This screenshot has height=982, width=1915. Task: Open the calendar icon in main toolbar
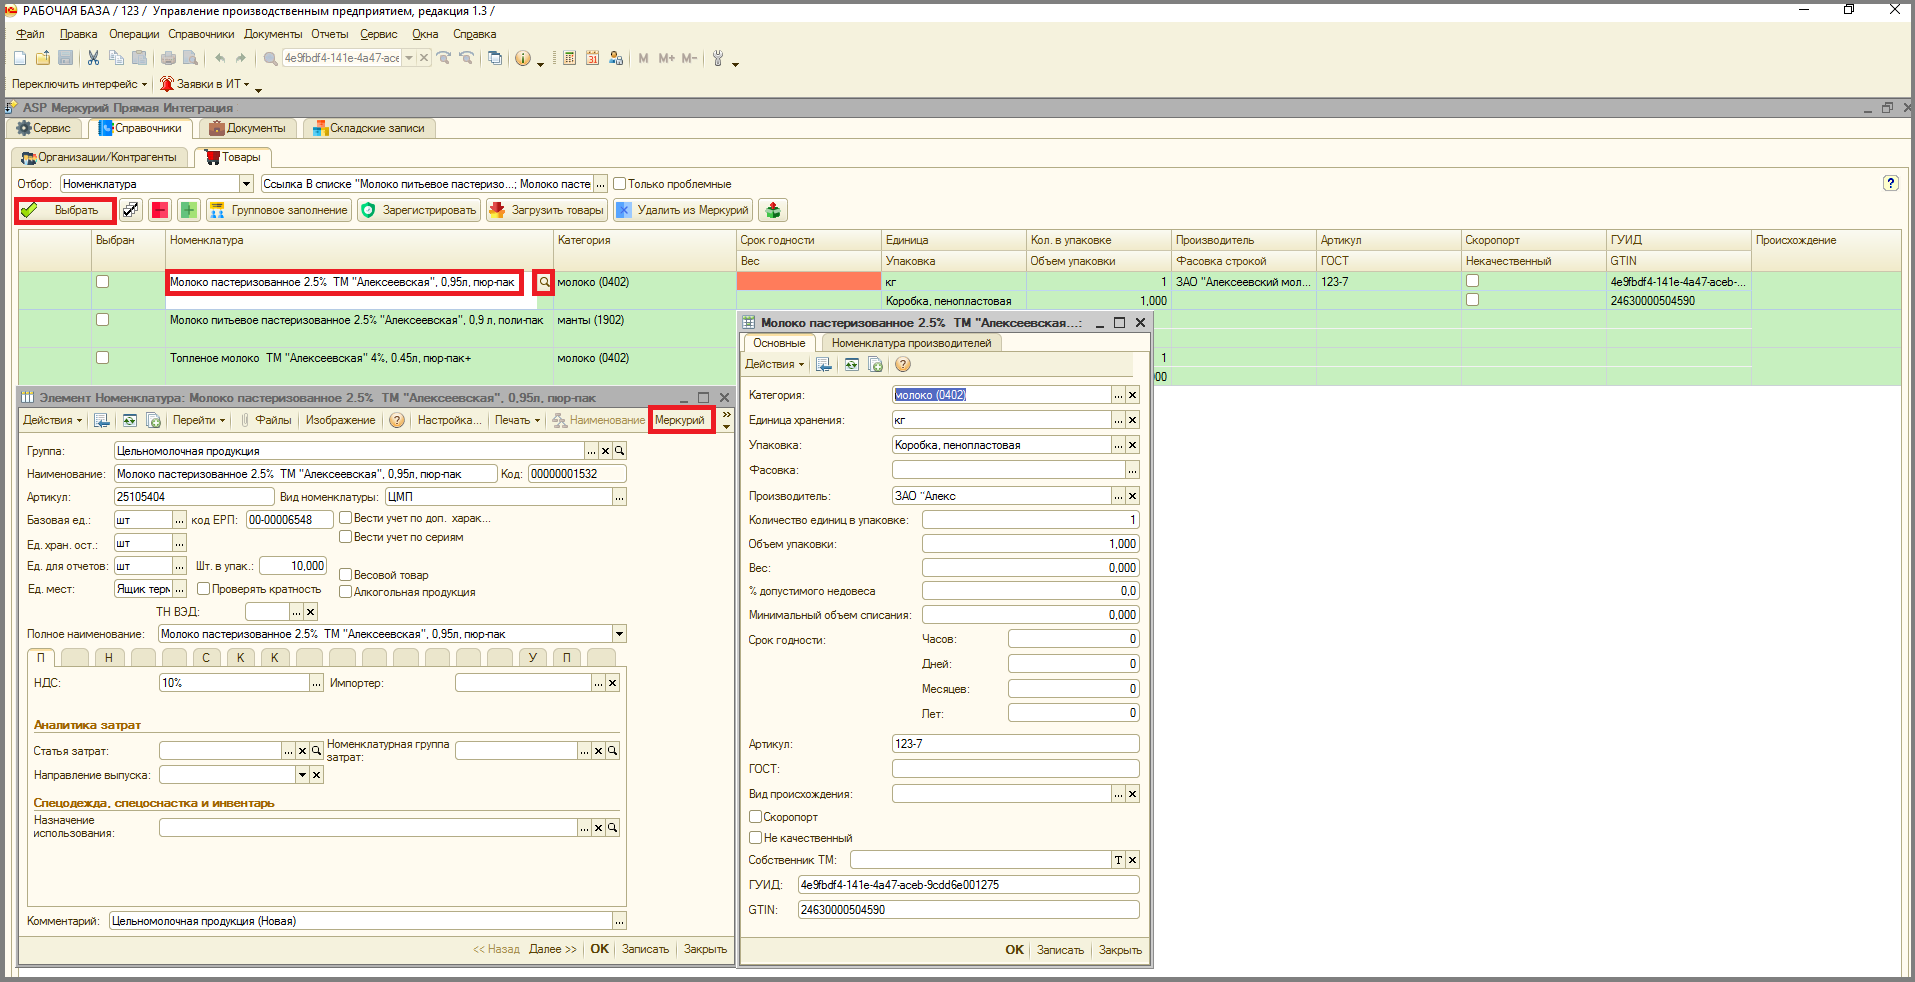tap(592, 58)
